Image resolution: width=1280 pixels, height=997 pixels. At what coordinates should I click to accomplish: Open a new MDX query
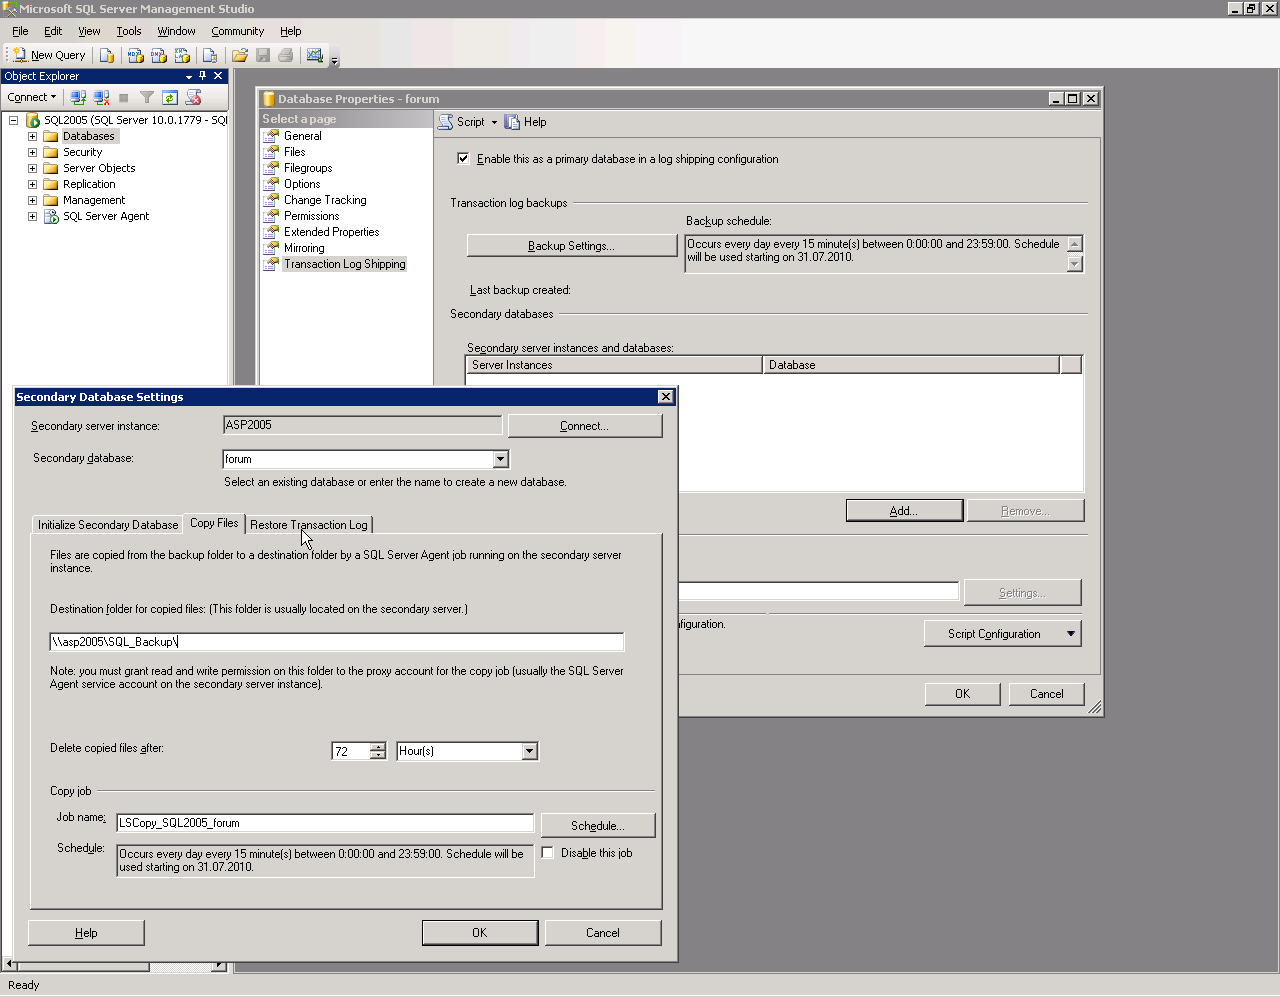[135, 55]
